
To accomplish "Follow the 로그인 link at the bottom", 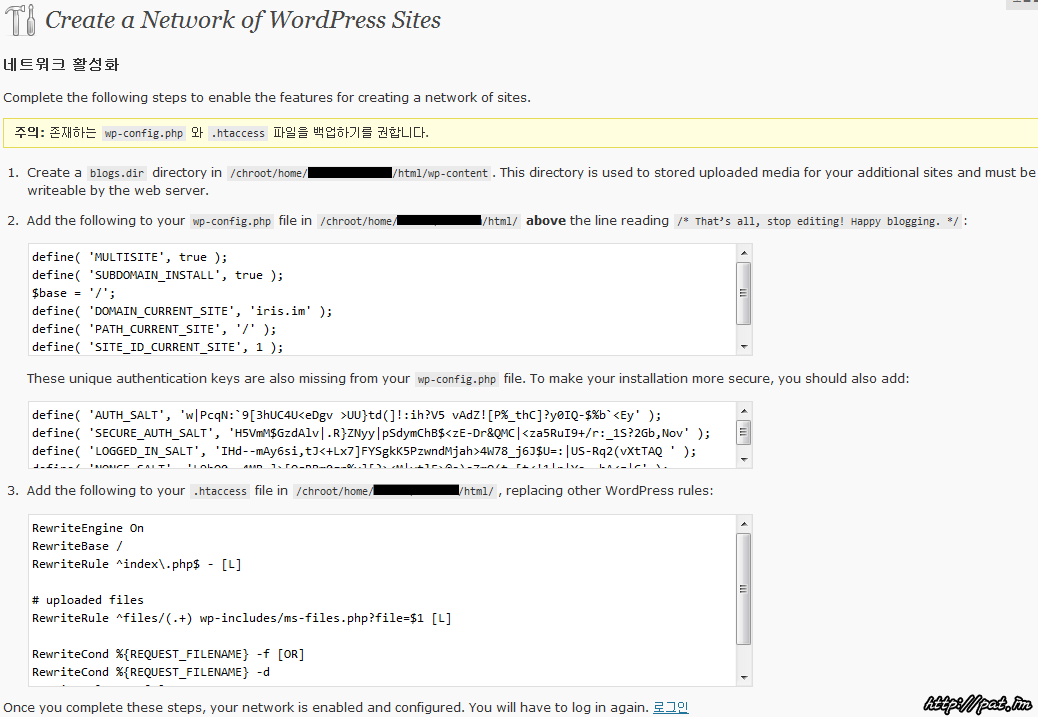I will (x=671, y=707).
